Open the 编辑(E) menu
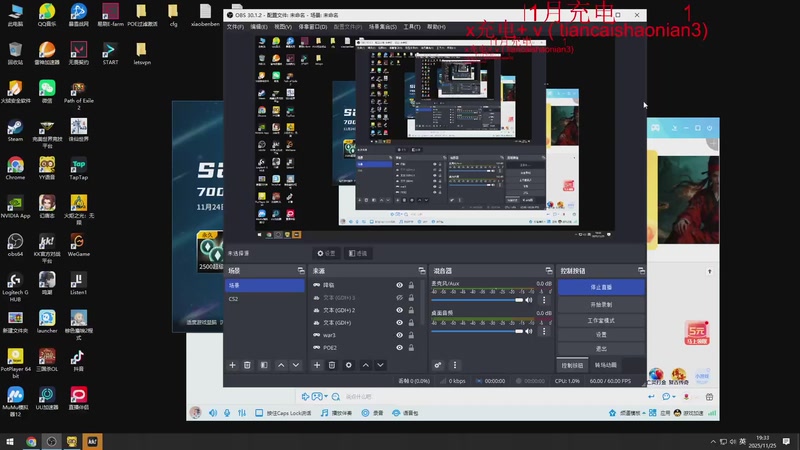The image size is (800, 450). click(259, 27)
